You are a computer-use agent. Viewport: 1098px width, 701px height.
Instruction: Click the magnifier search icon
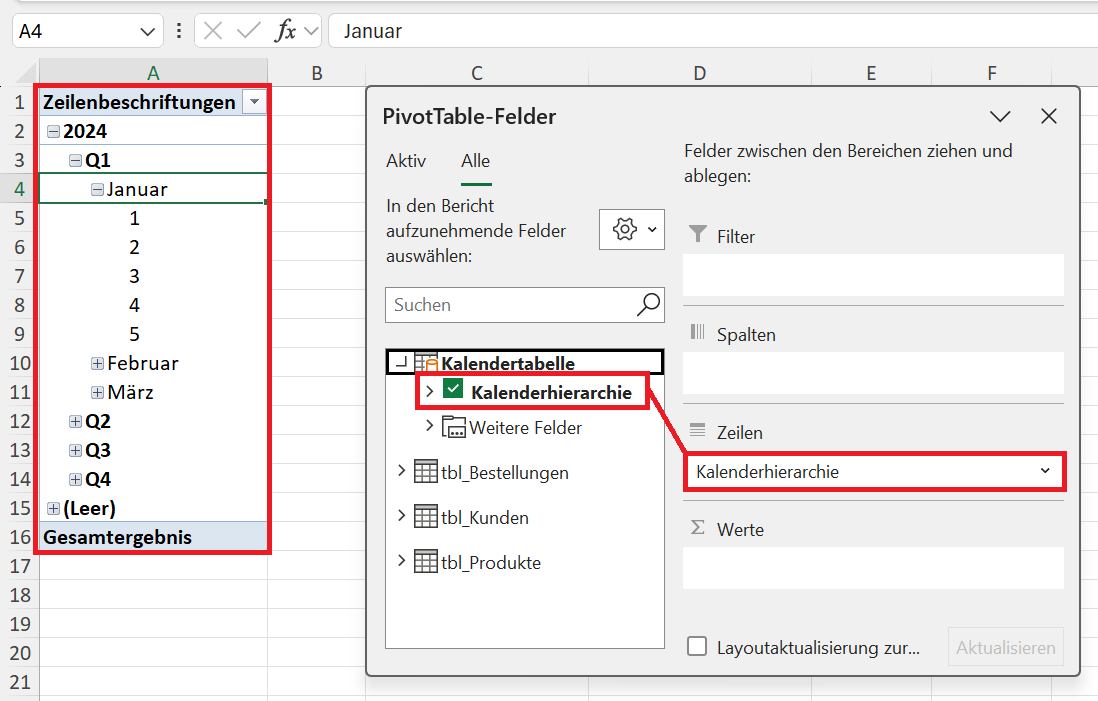648,305
